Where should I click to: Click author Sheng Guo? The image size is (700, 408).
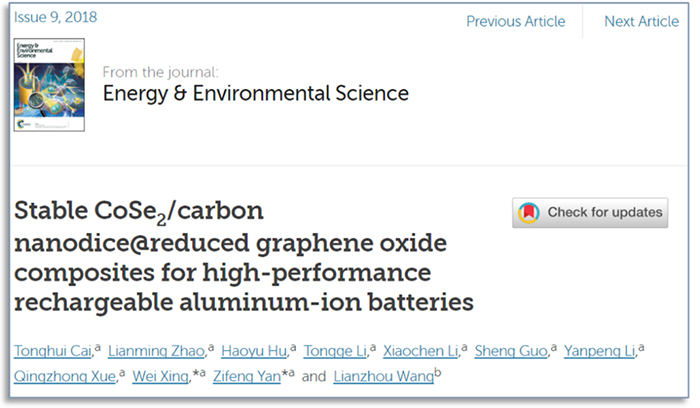tap(513, 349)
